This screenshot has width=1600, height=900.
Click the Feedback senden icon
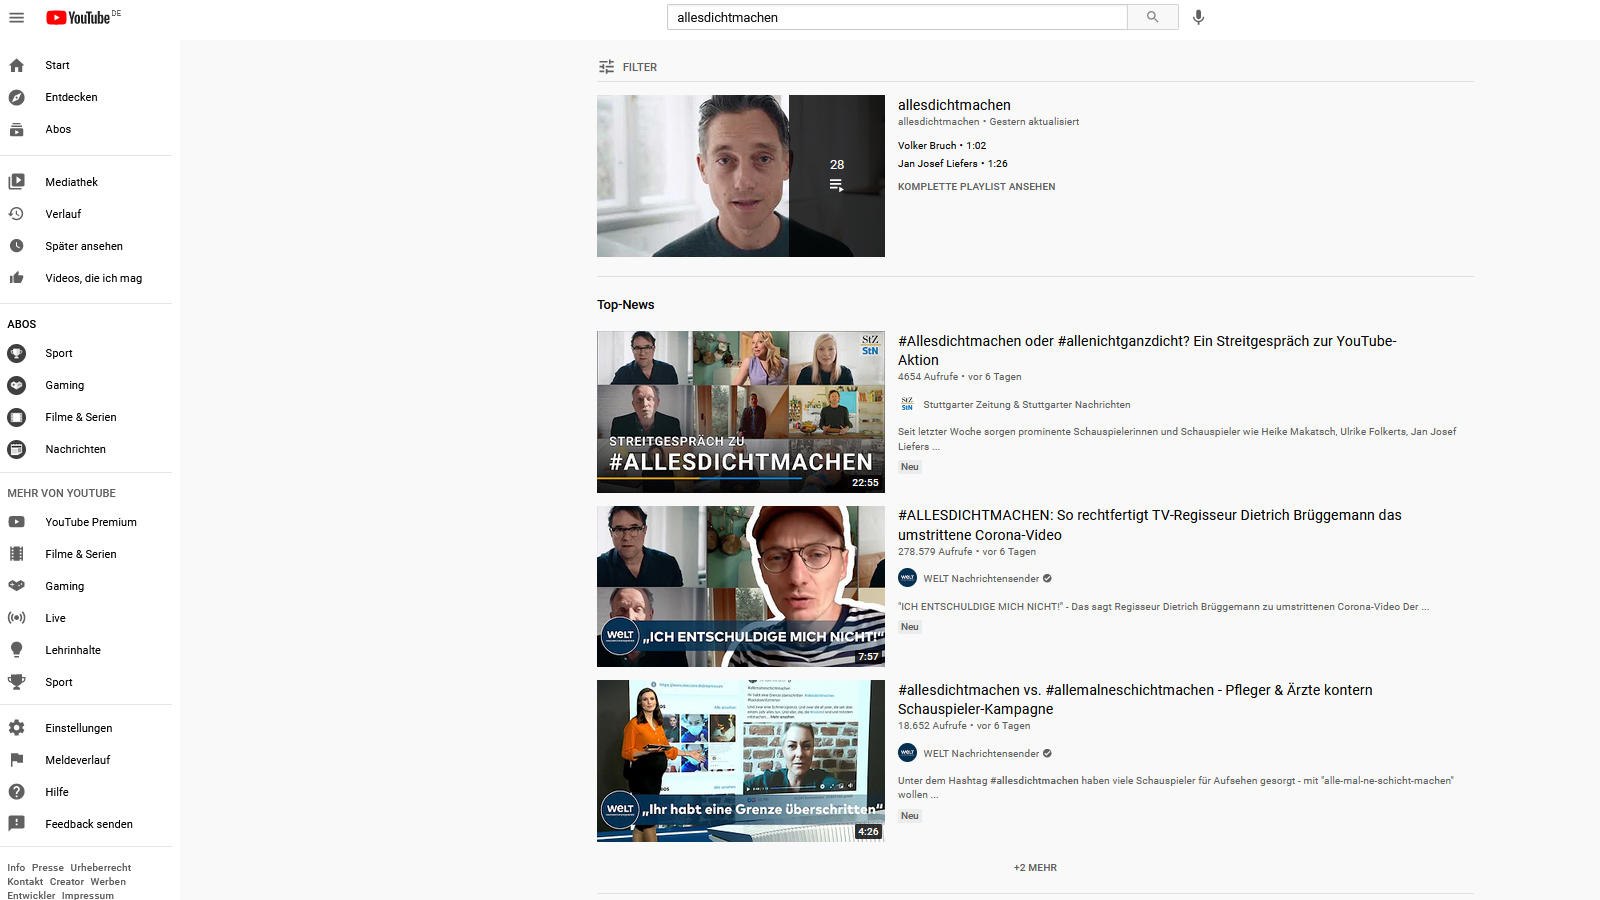[16, 824]
